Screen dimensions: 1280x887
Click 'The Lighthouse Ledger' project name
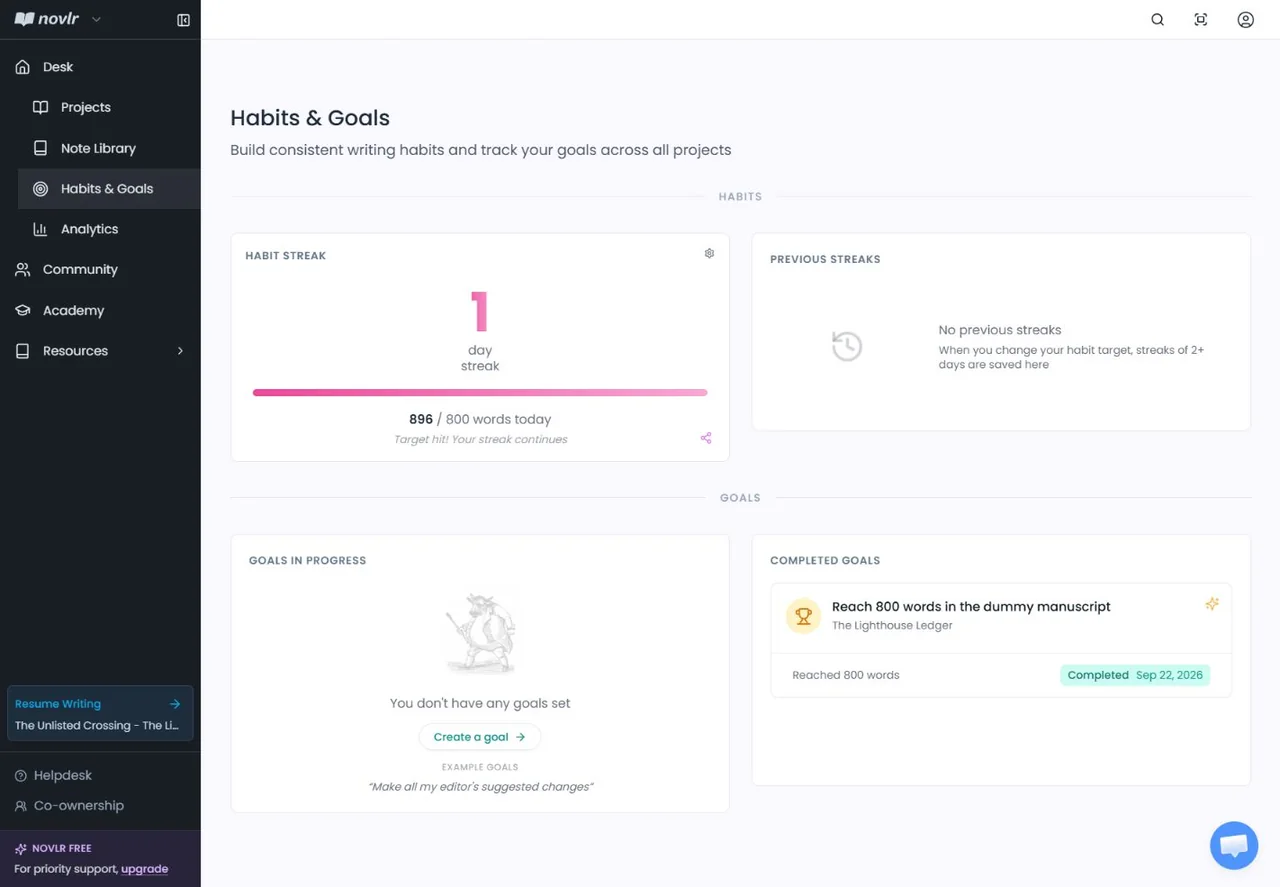tap(892, 626)
